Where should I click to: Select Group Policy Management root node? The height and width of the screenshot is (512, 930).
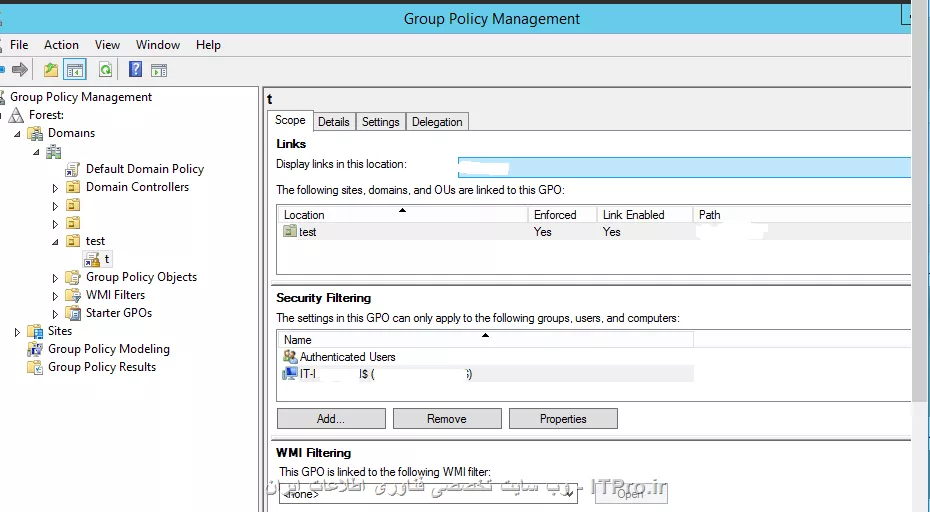81,97
